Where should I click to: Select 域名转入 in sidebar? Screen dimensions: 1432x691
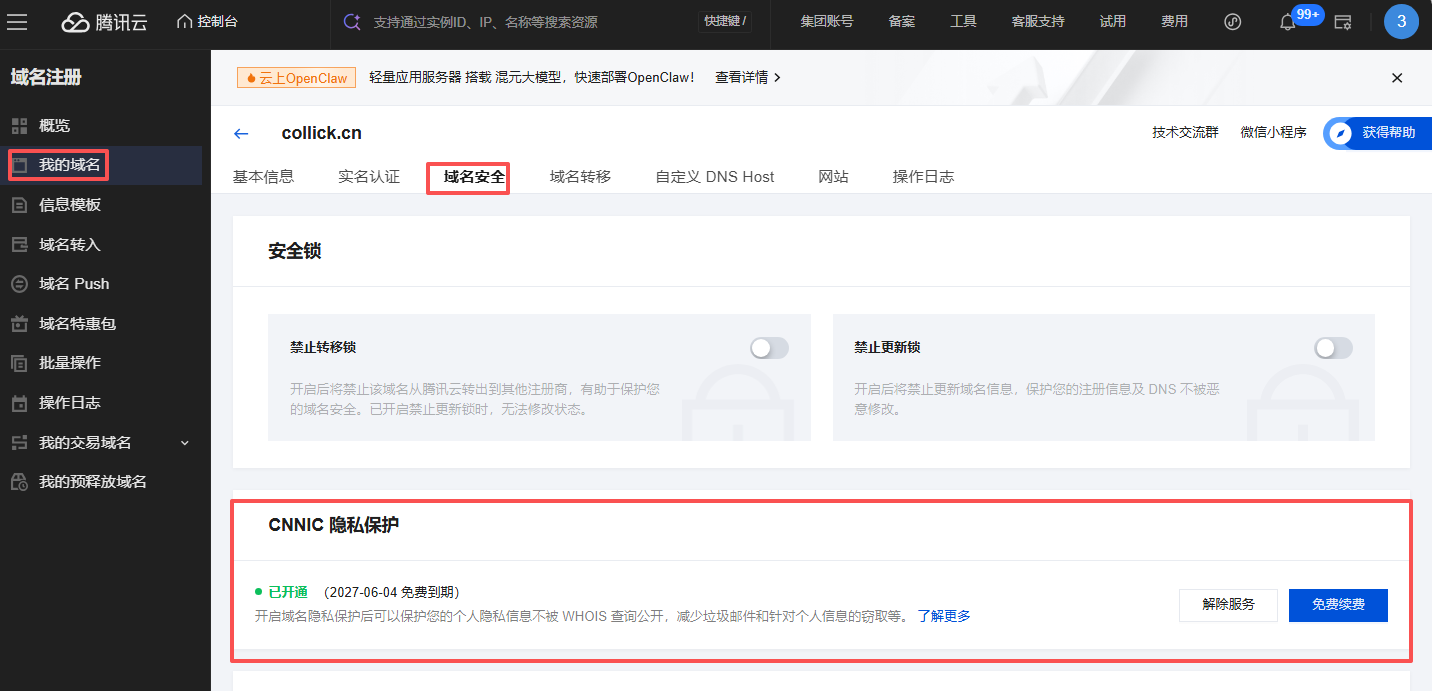tap(70, 244)
